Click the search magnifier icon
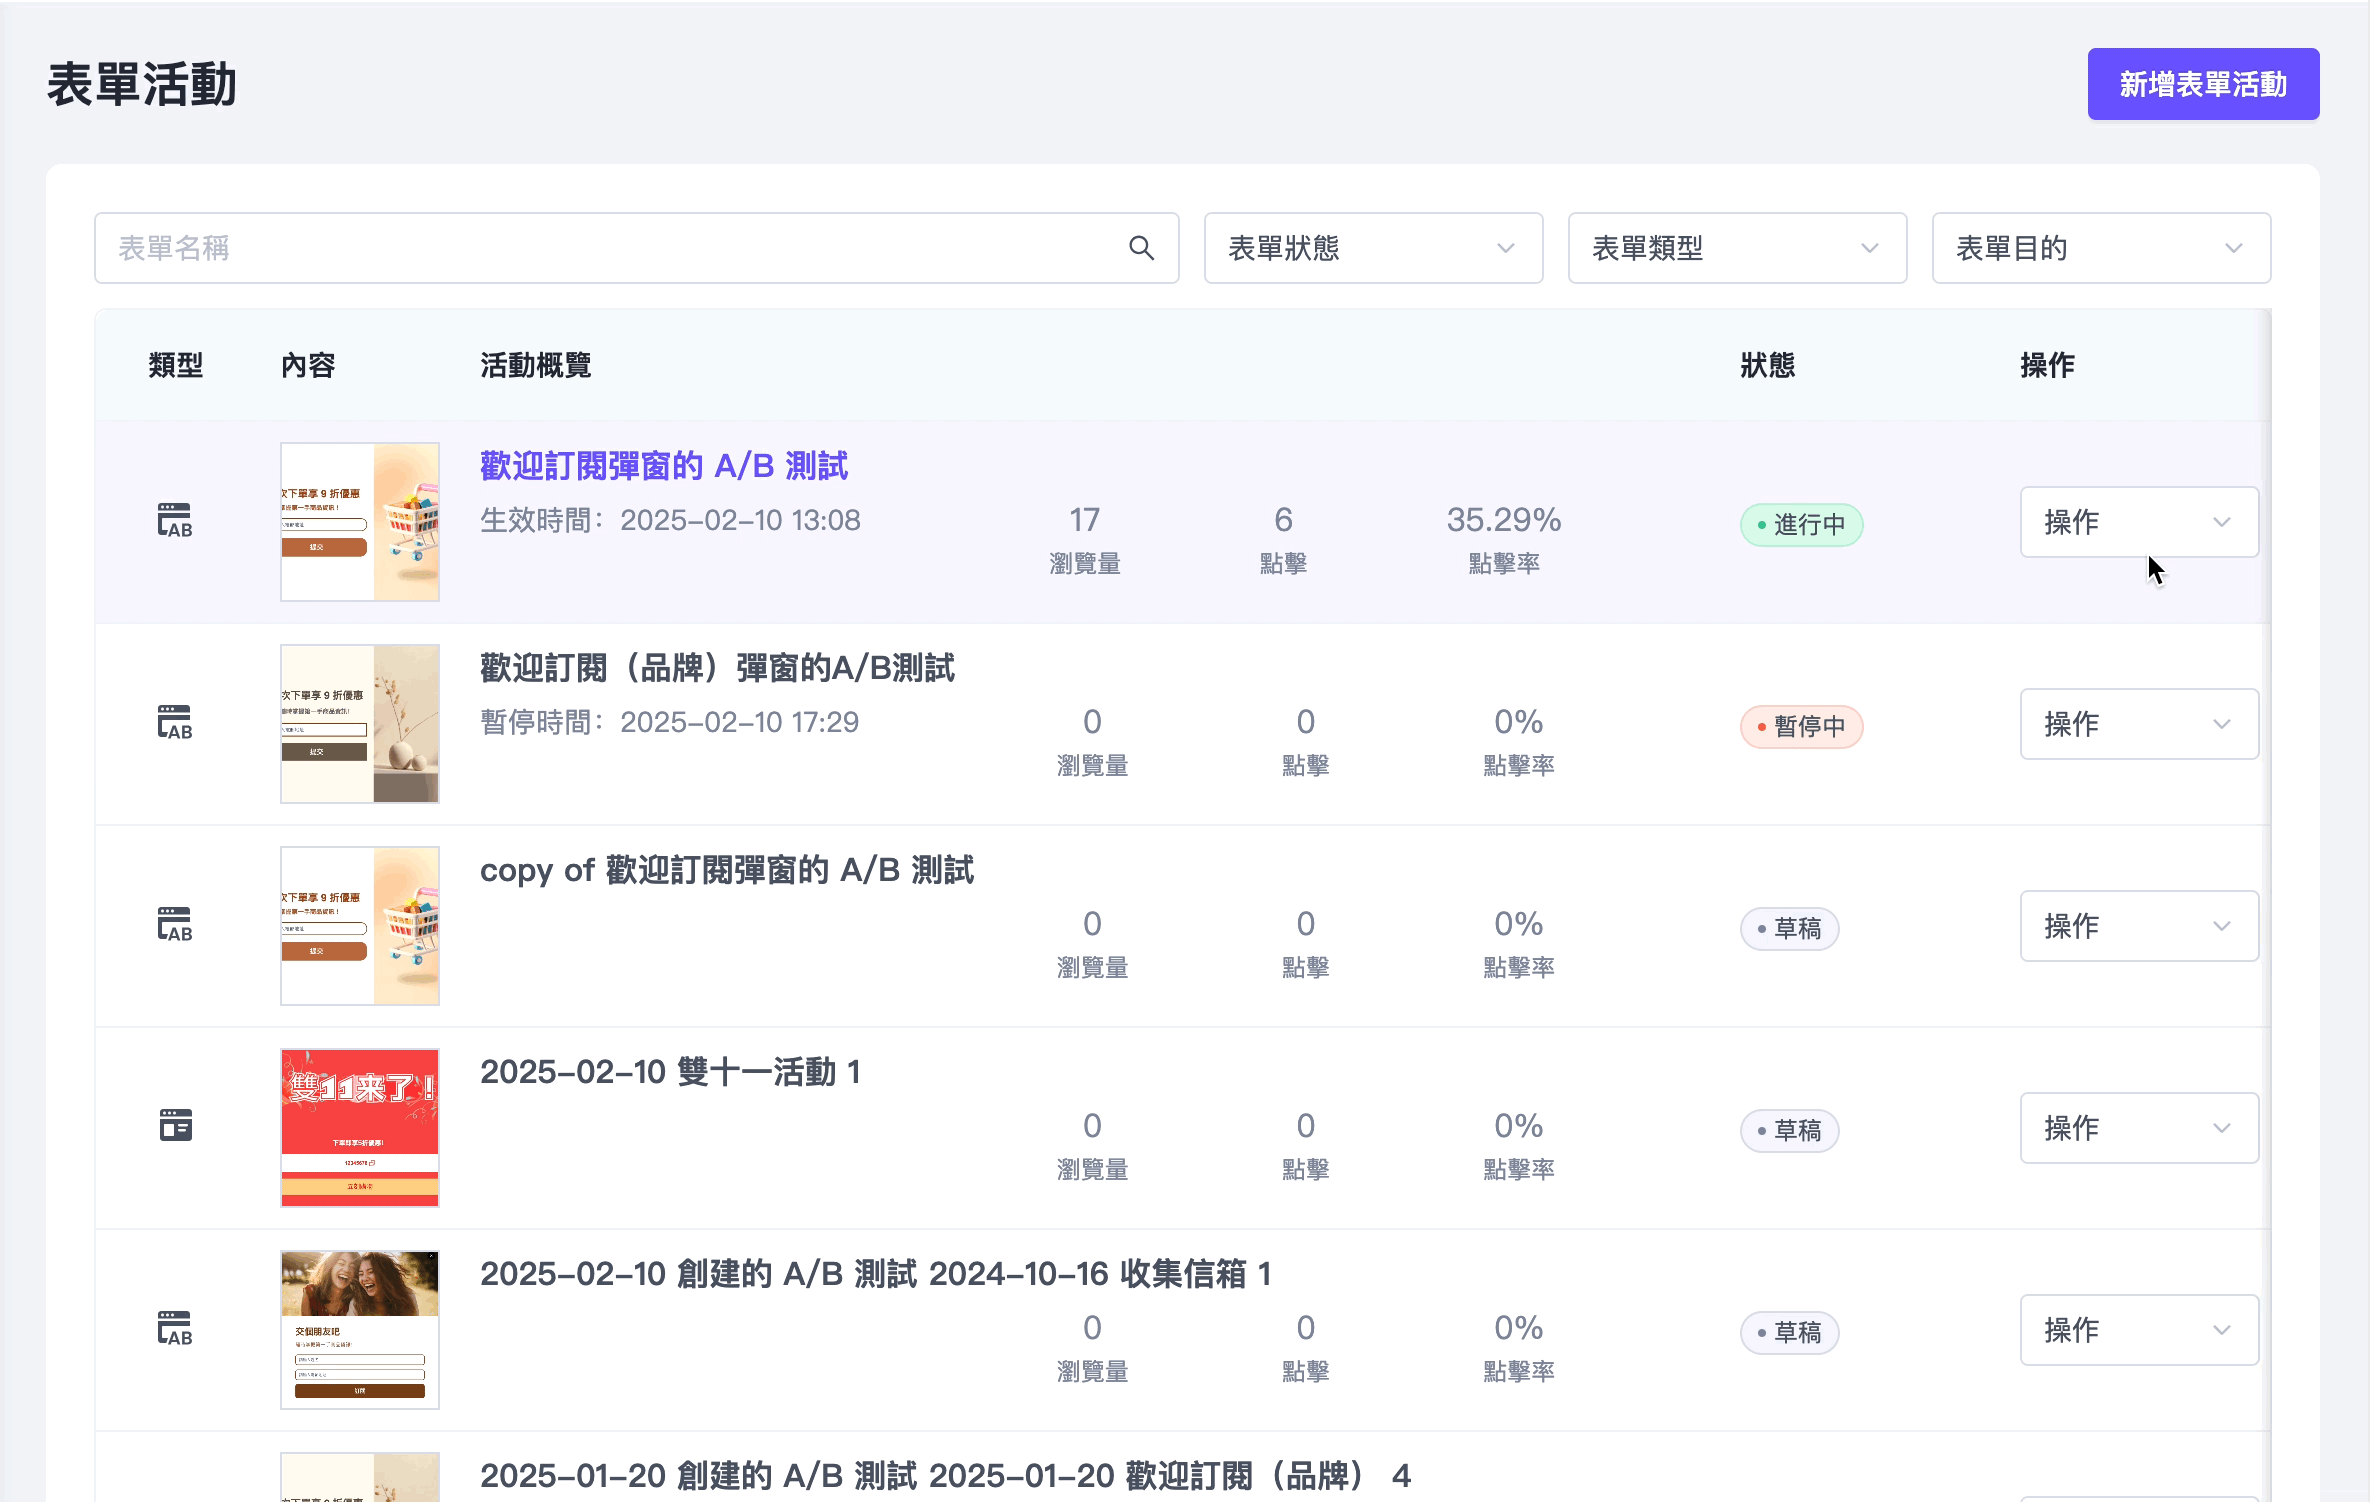2376x1502 pixels. tap(1141, 248)
